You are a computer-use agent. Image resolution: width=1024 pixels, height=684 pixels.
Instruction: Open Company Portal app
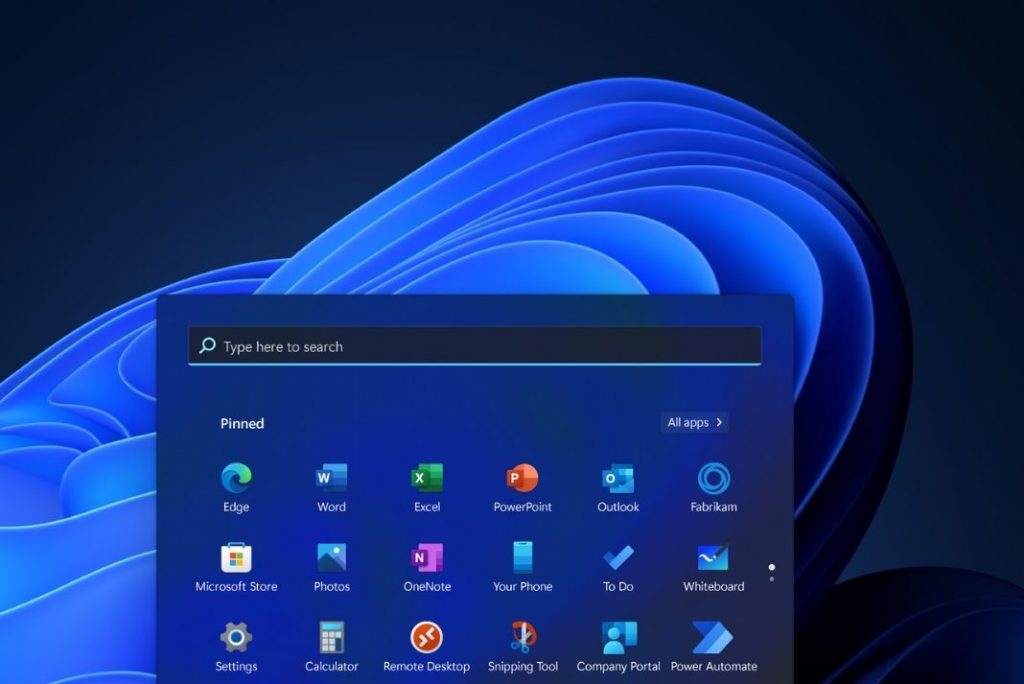(x=618, y=637)
